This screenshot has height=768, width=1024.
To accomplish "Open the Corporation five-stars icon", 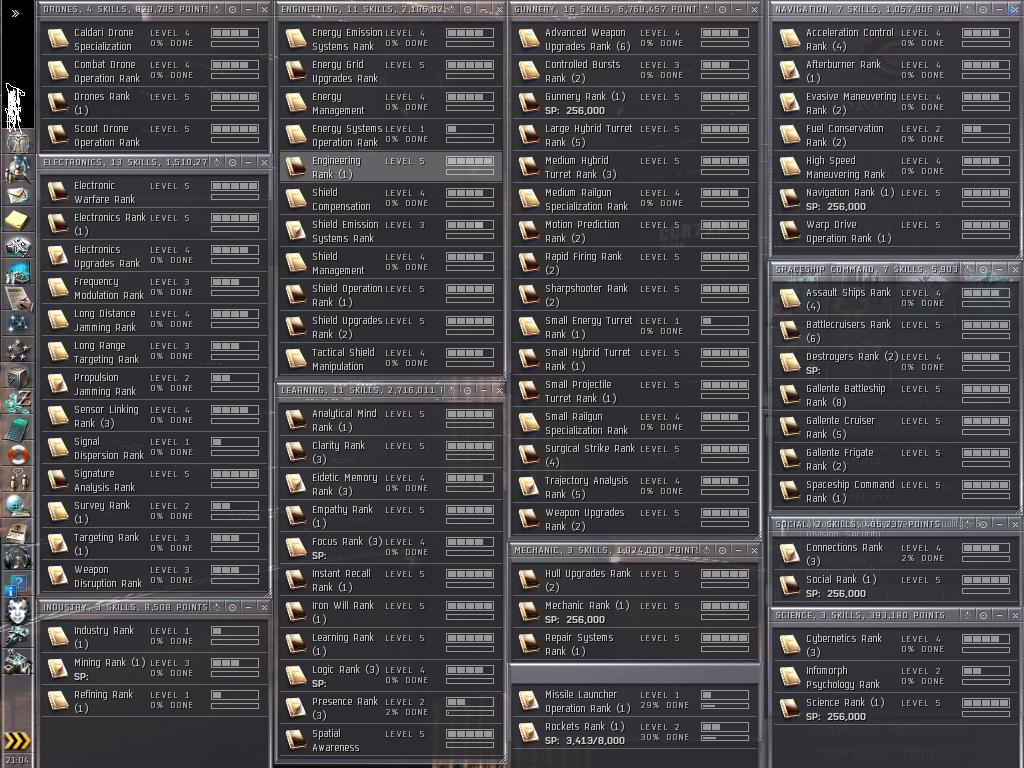I will point(18,349).
